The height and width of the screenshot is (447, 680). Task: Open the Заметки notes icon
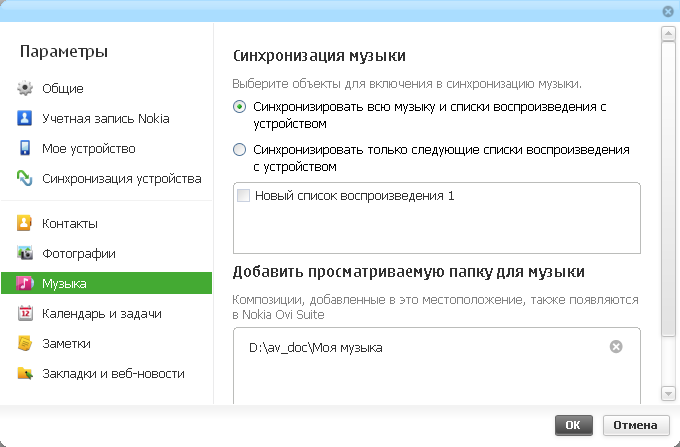[25, 343]
